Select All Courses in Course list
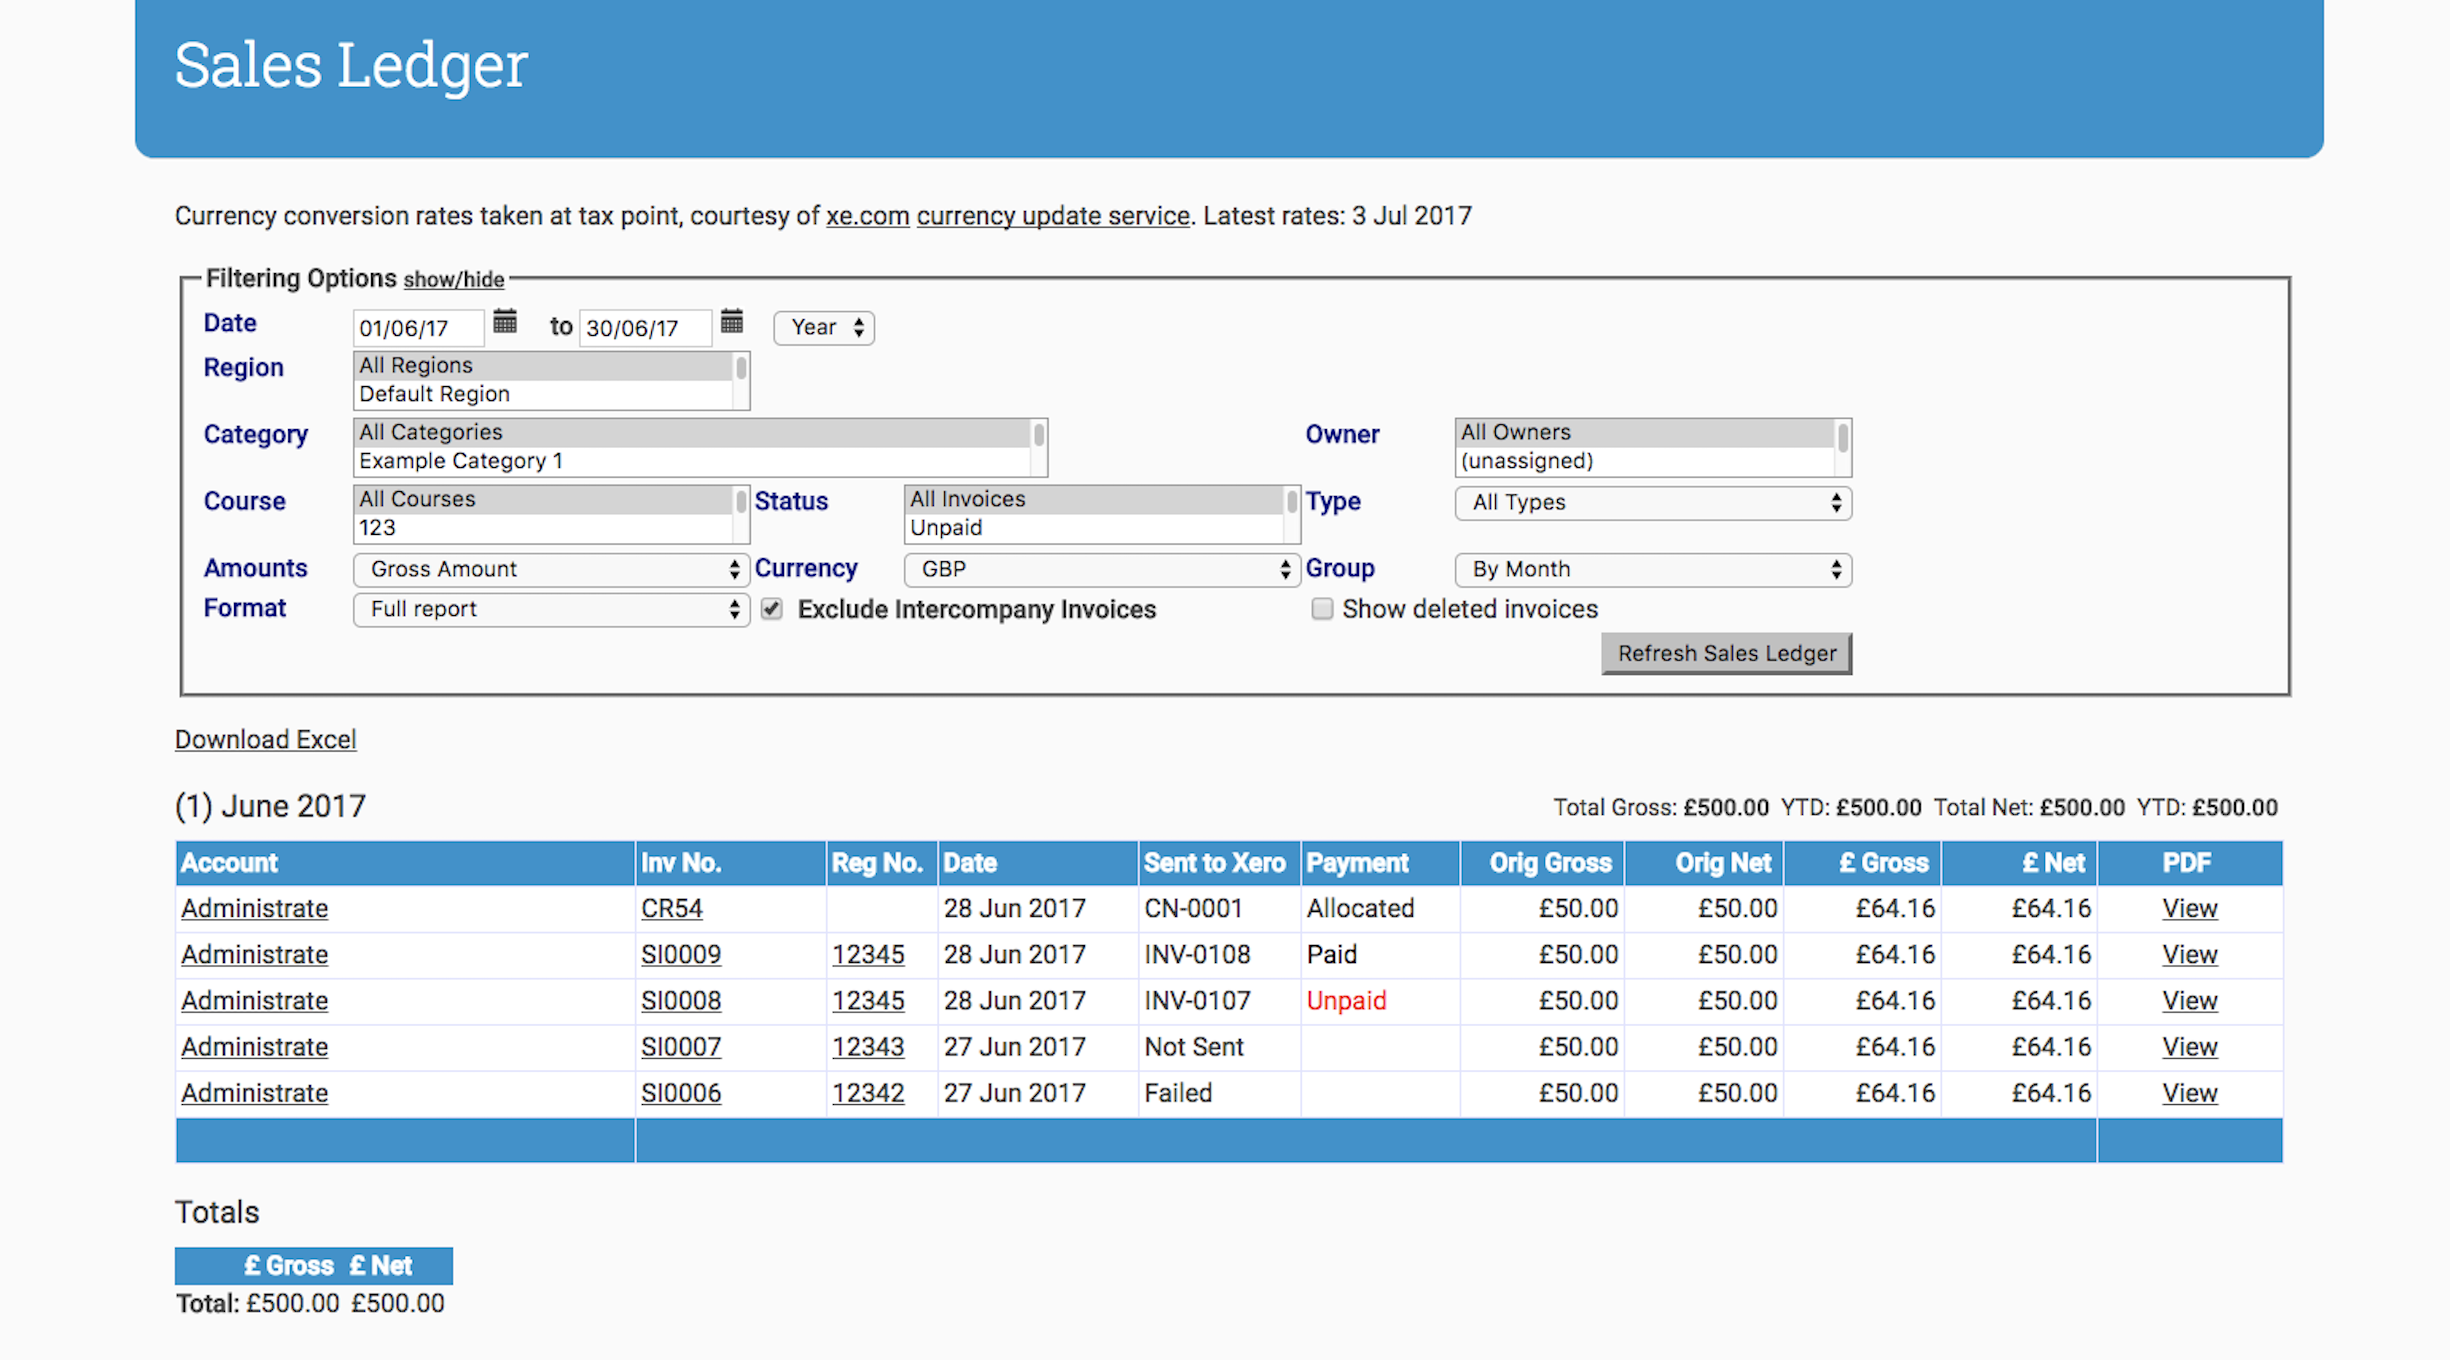 click(544, 500)
